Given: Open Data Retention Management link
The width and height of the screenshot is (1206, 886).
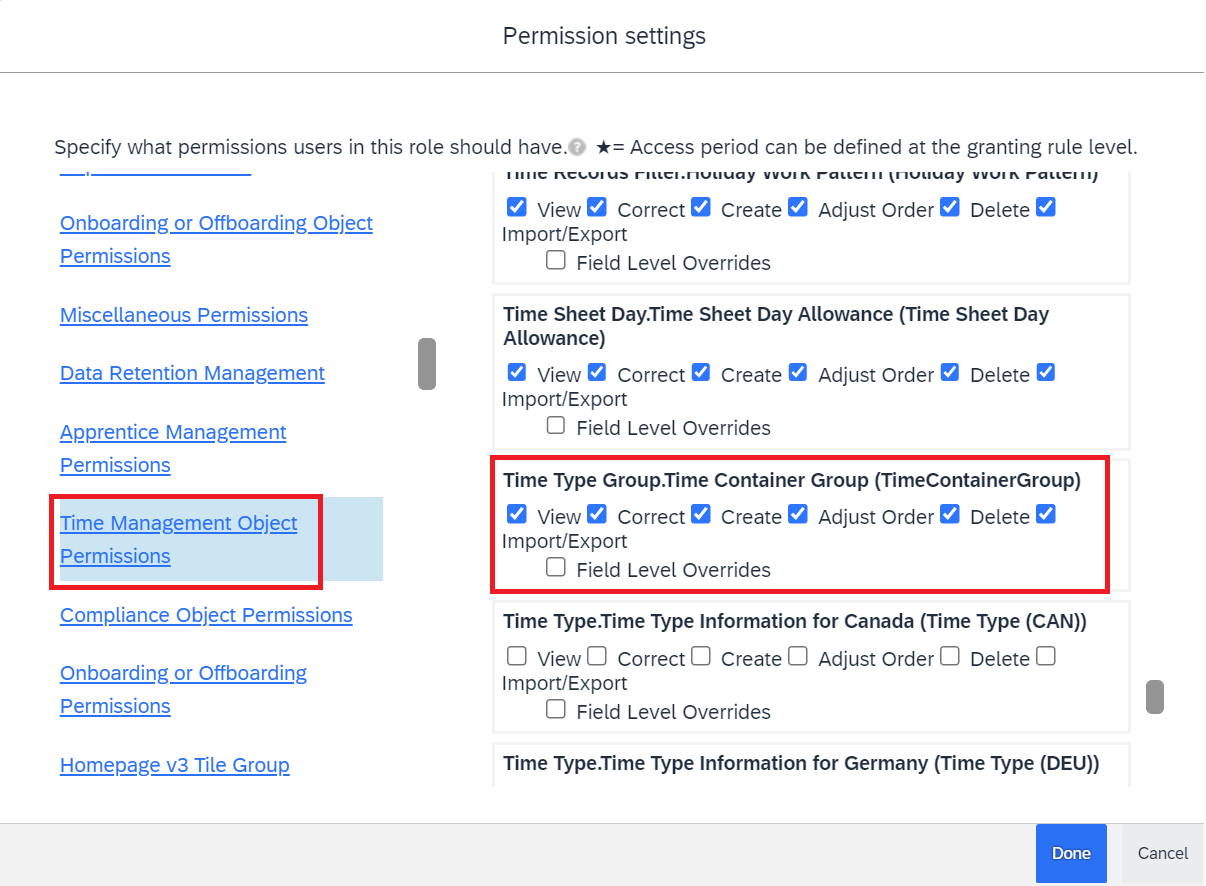Looking at the screenshot, I should [x=192, y=372].
